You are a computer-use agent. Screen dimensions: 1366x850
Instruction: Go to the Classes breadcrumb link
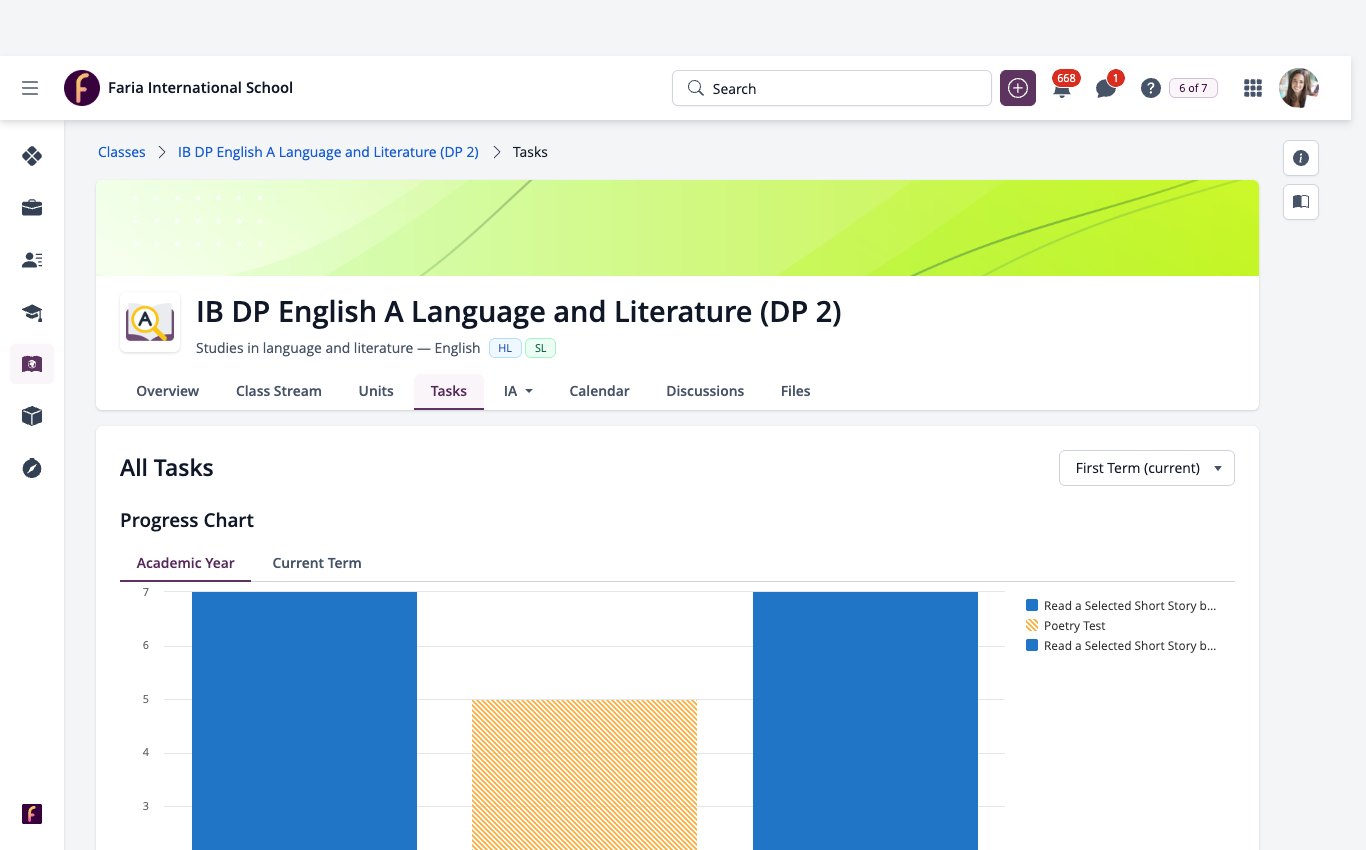tap(122, 152)
